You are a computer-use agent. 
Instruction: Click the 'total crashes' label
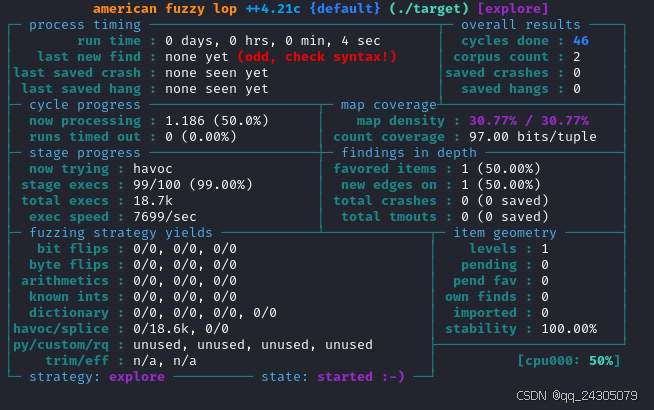(x=385, y=201)
